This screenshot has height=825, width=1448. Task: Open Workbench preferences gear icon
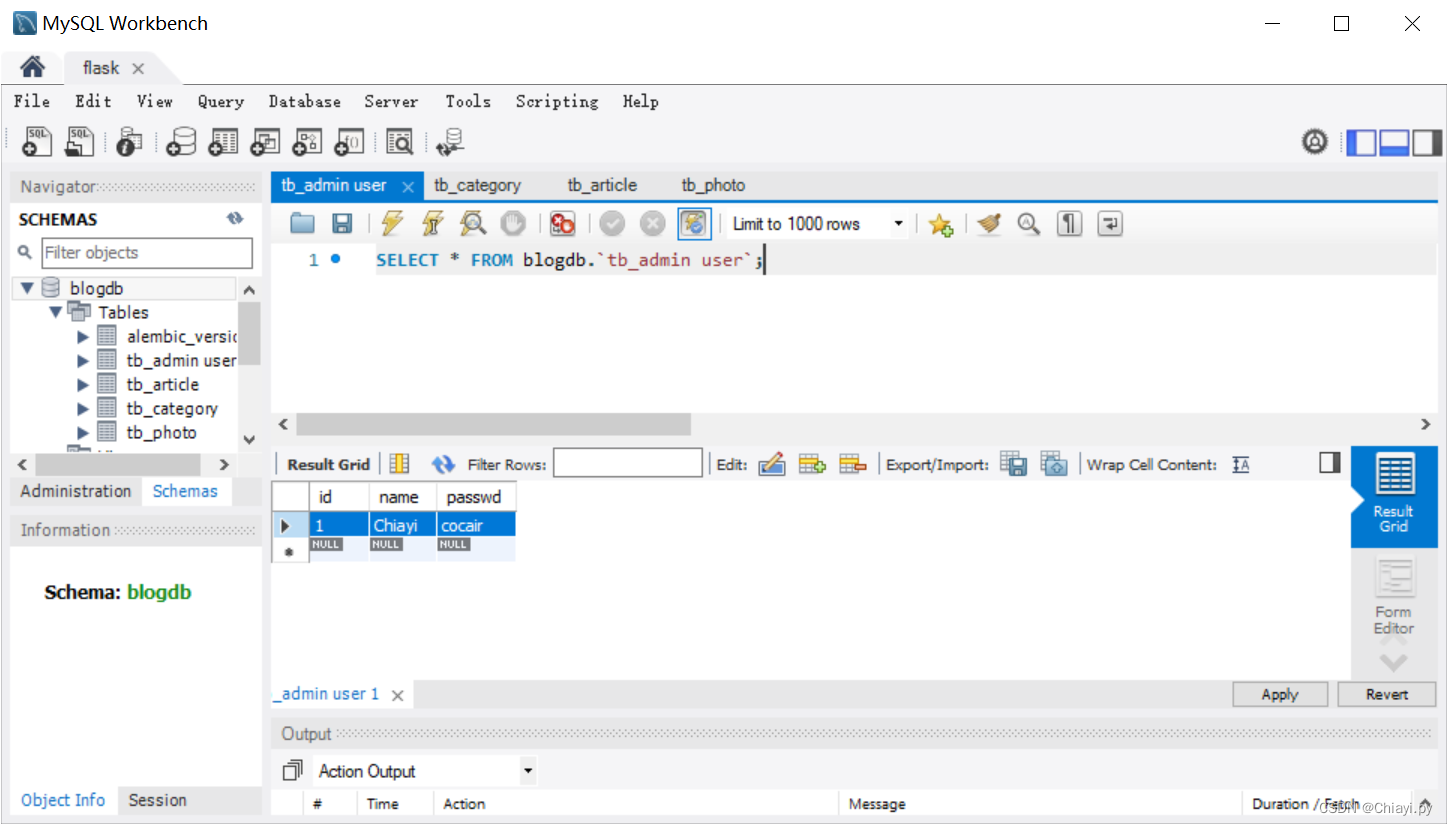[1315, 142]
